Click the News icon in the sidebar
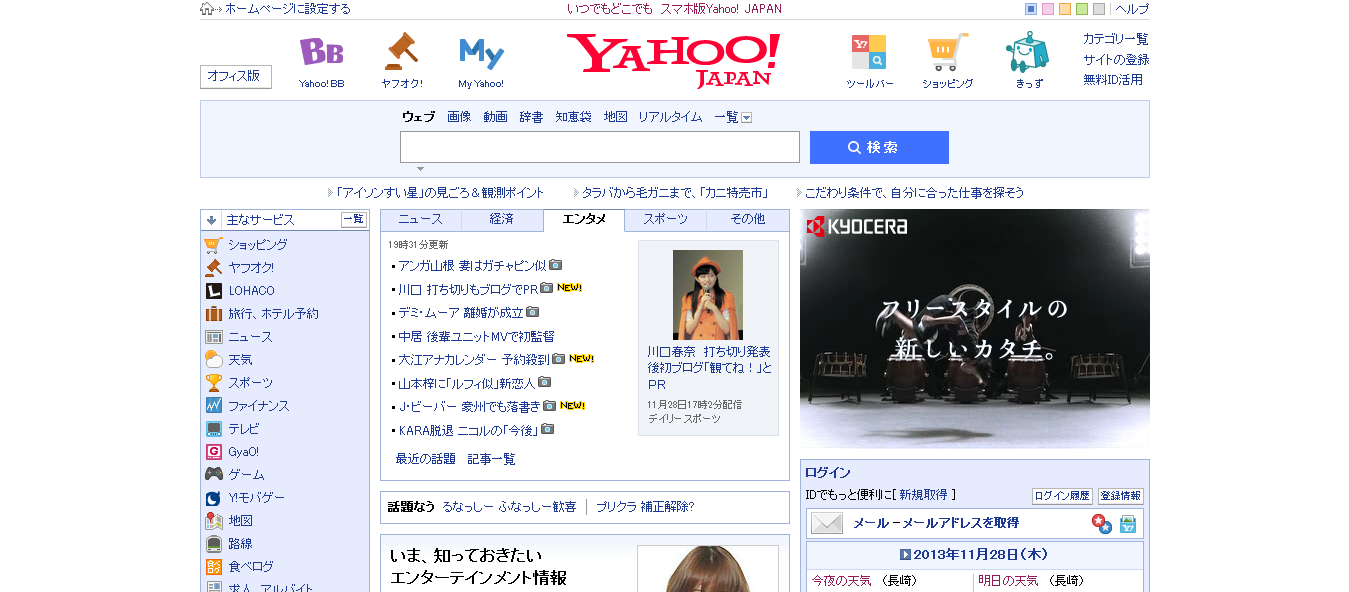Image resolution: width=1349 pixels, height=592 pixels. tap(213, 337)
